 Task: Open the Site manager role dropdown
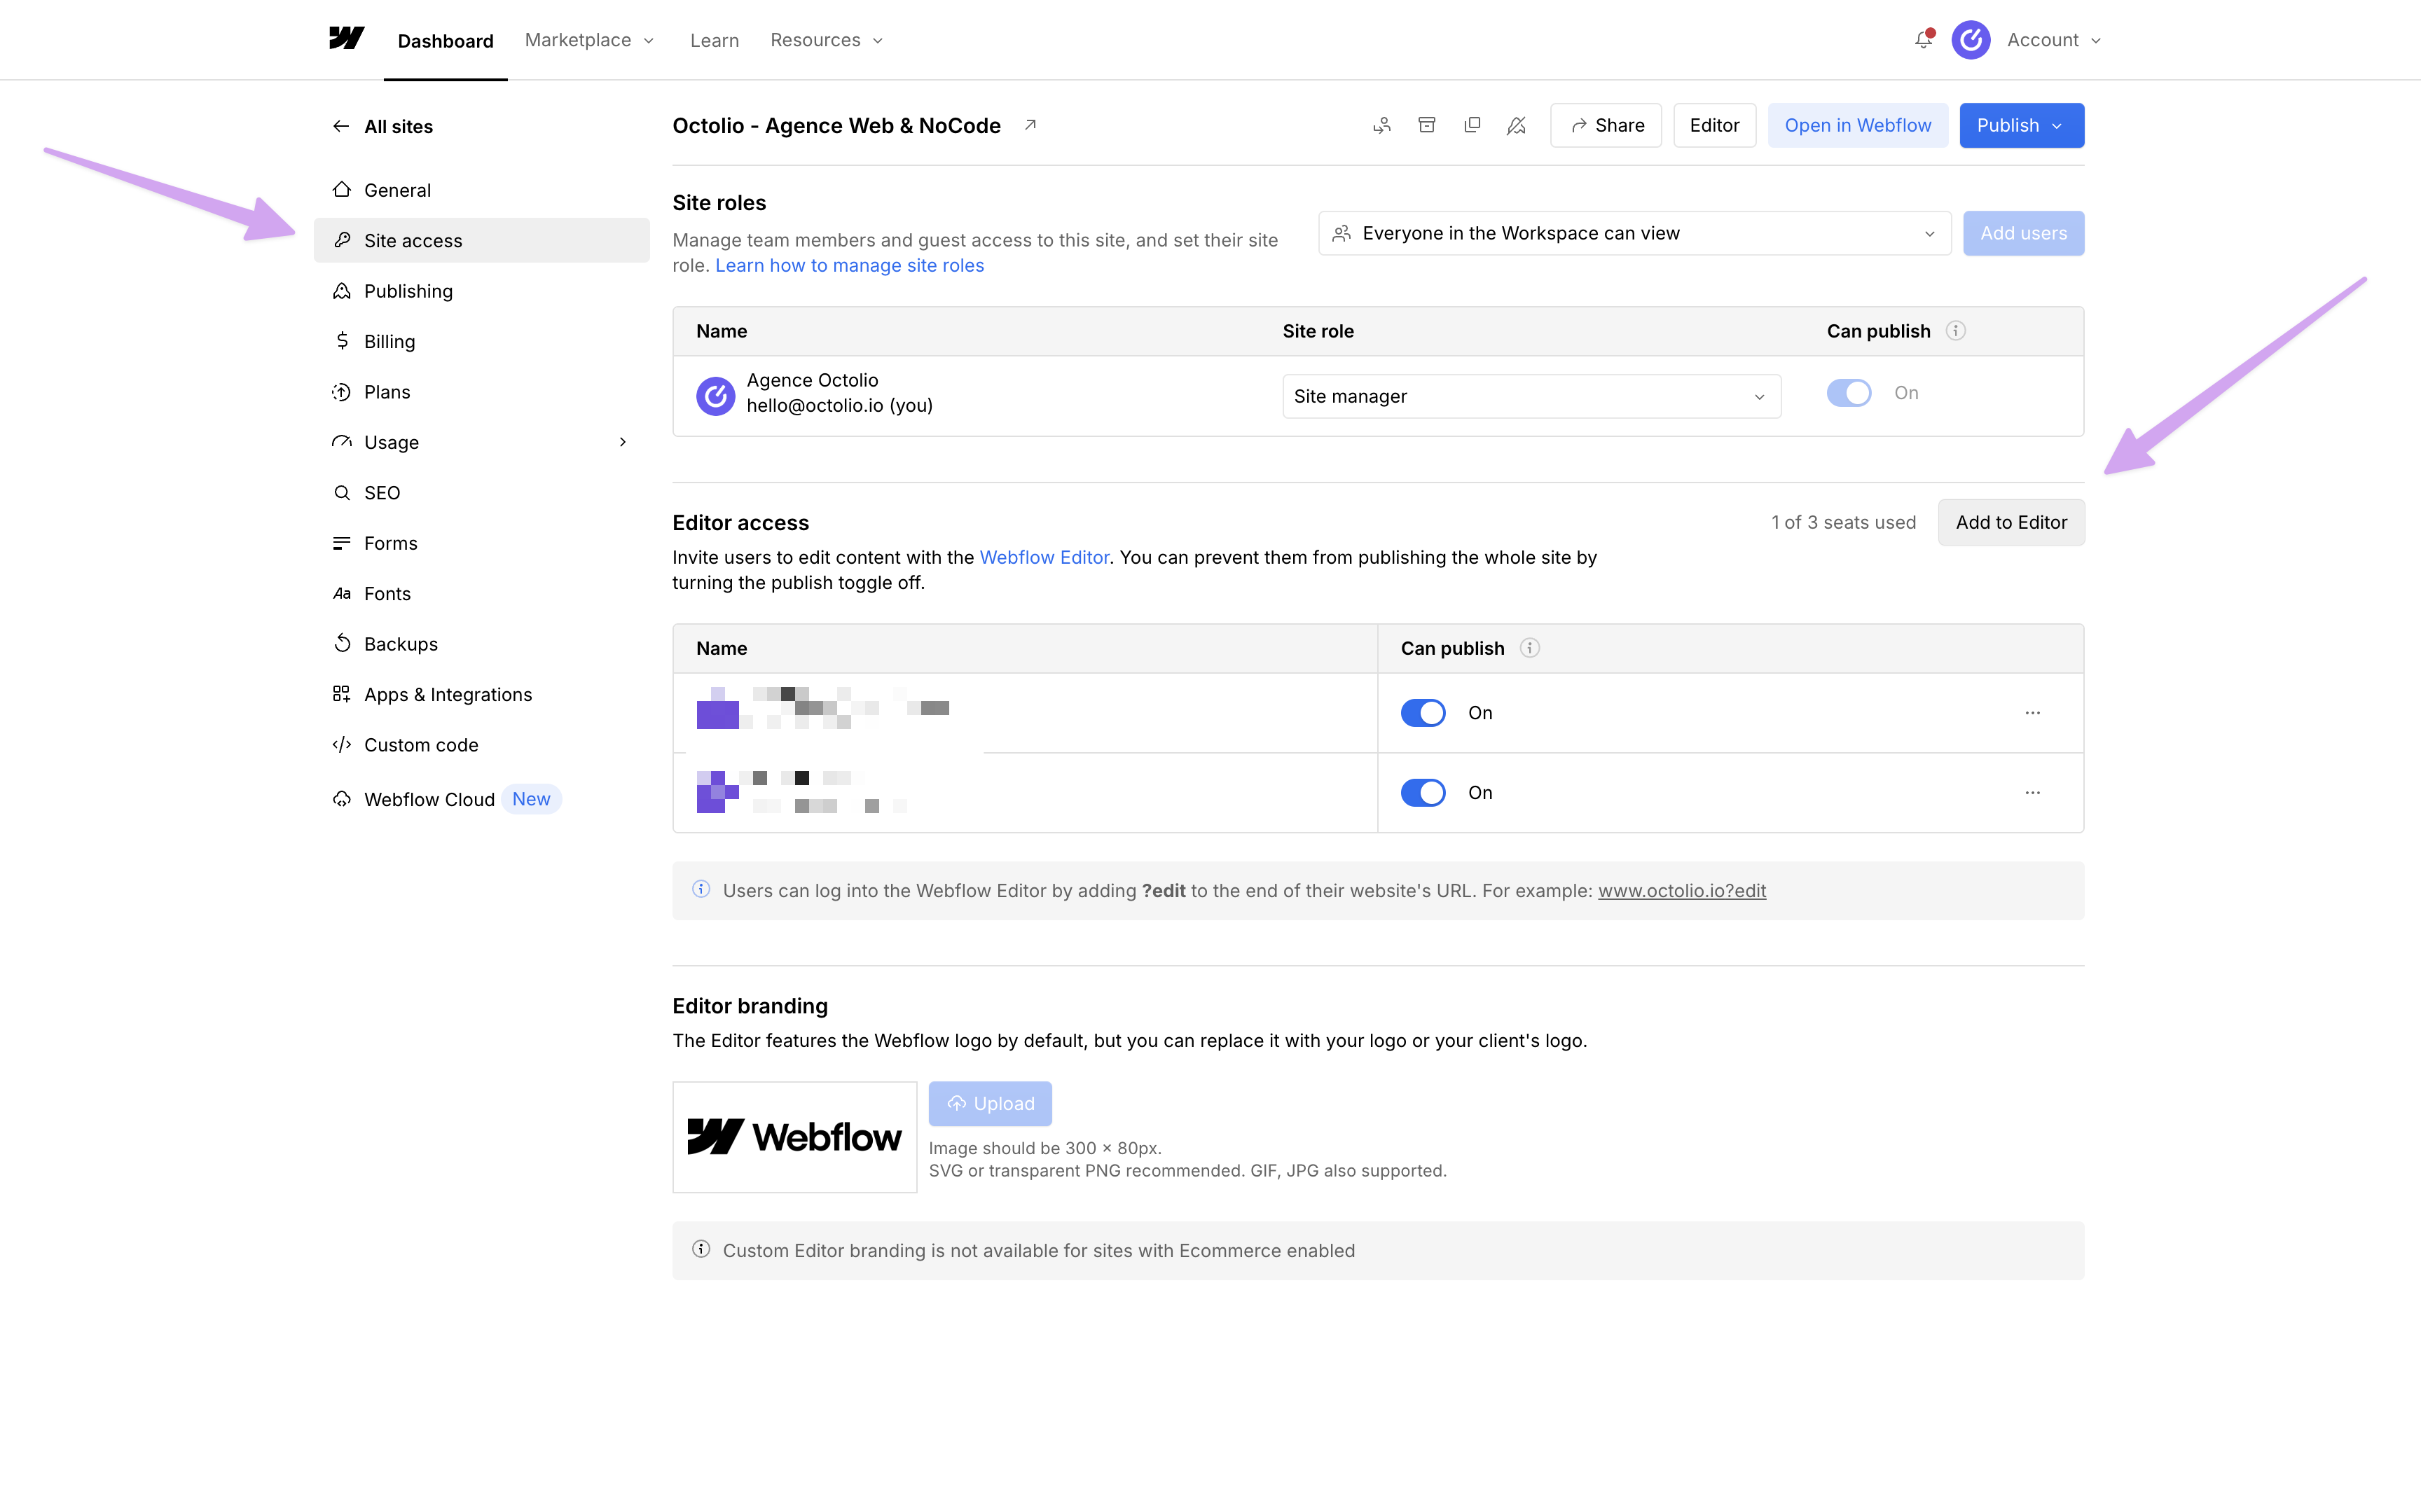point(1531,396)
